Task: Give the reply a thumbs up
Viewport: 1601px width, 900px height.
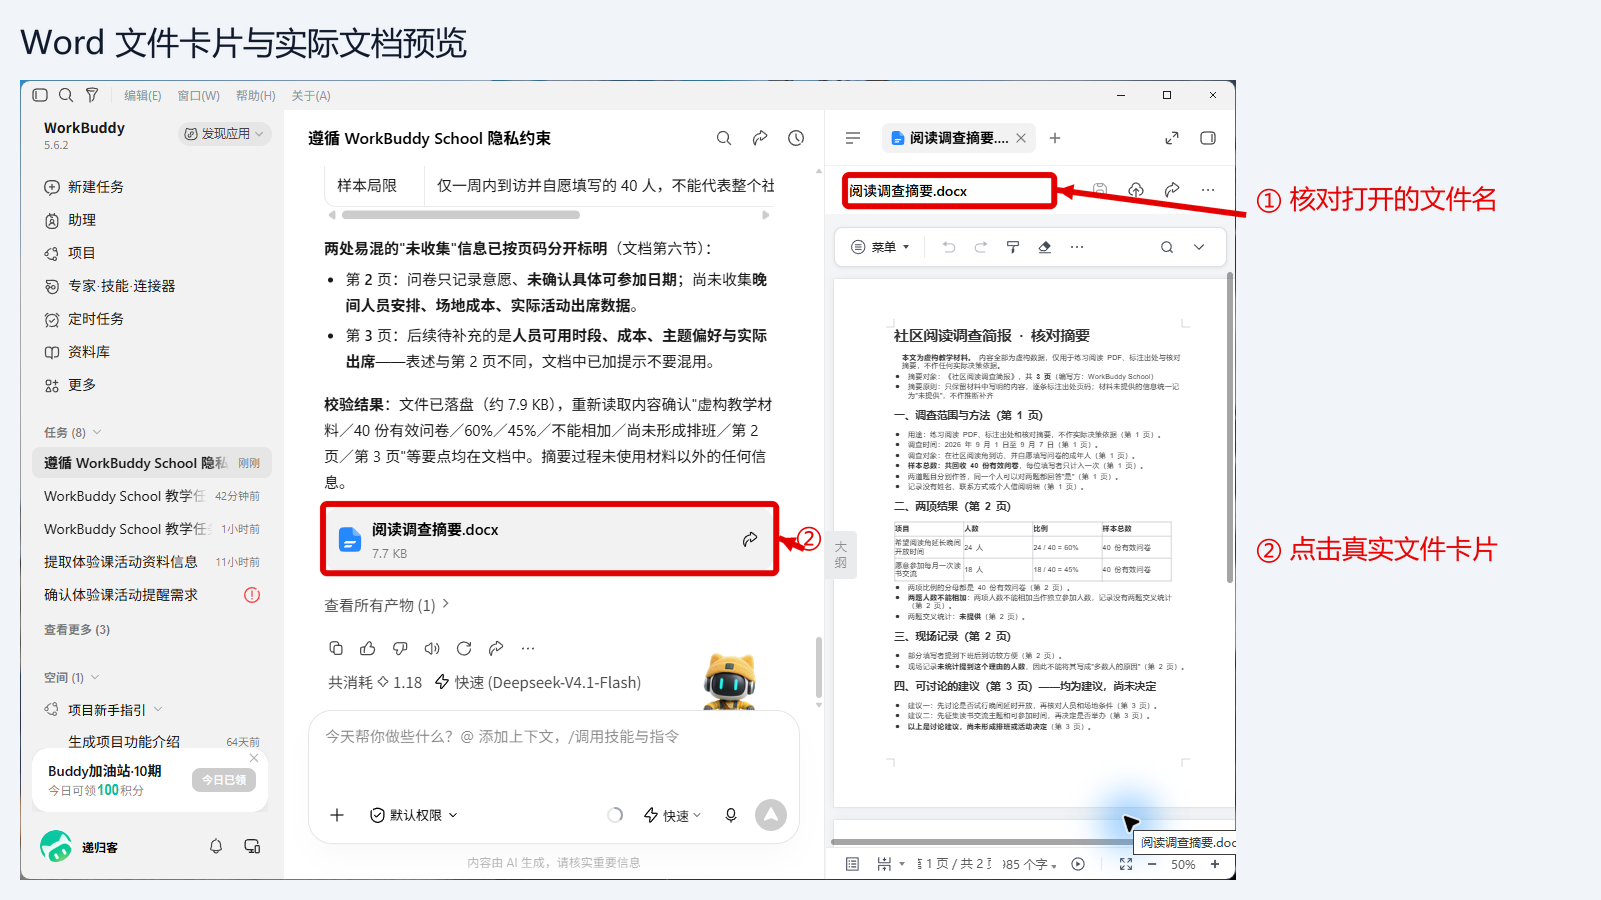Action: pos(368,648)
